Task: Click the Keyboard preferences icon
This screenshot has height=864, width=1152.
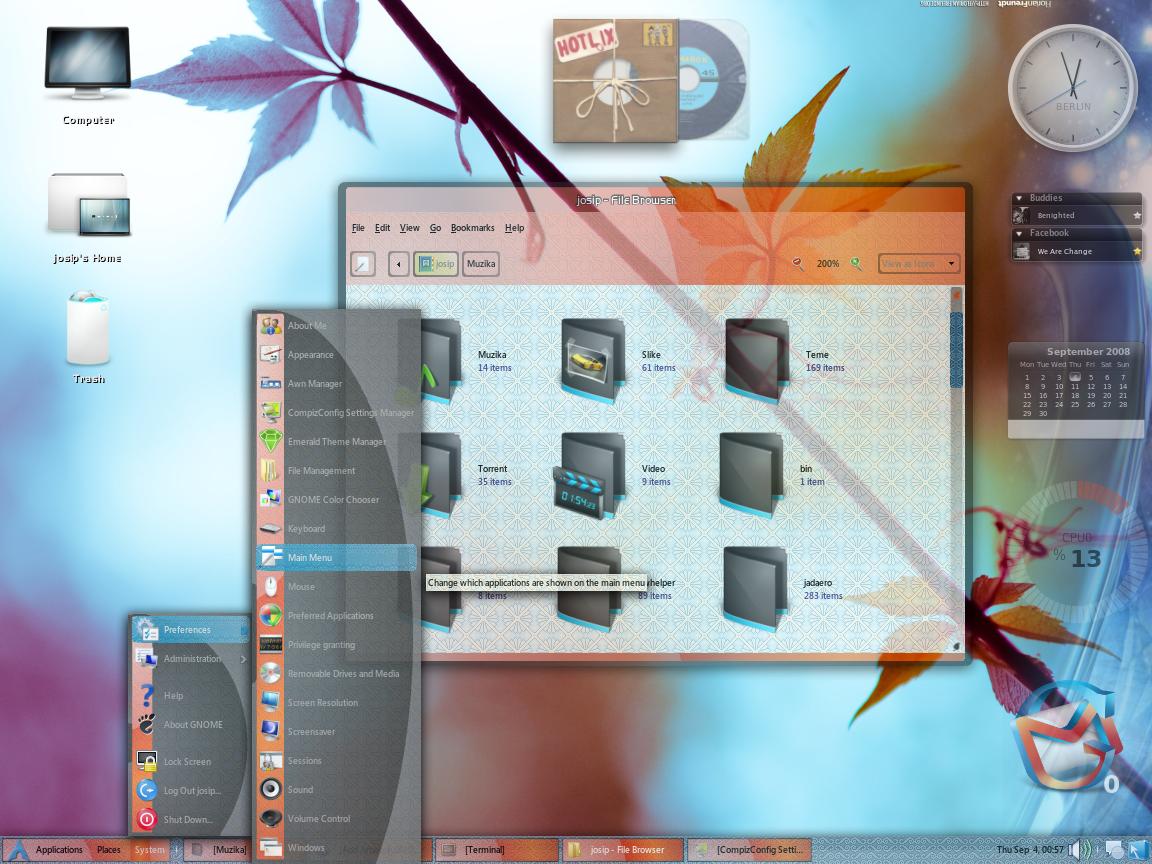Action: click(x=270, y=529)
